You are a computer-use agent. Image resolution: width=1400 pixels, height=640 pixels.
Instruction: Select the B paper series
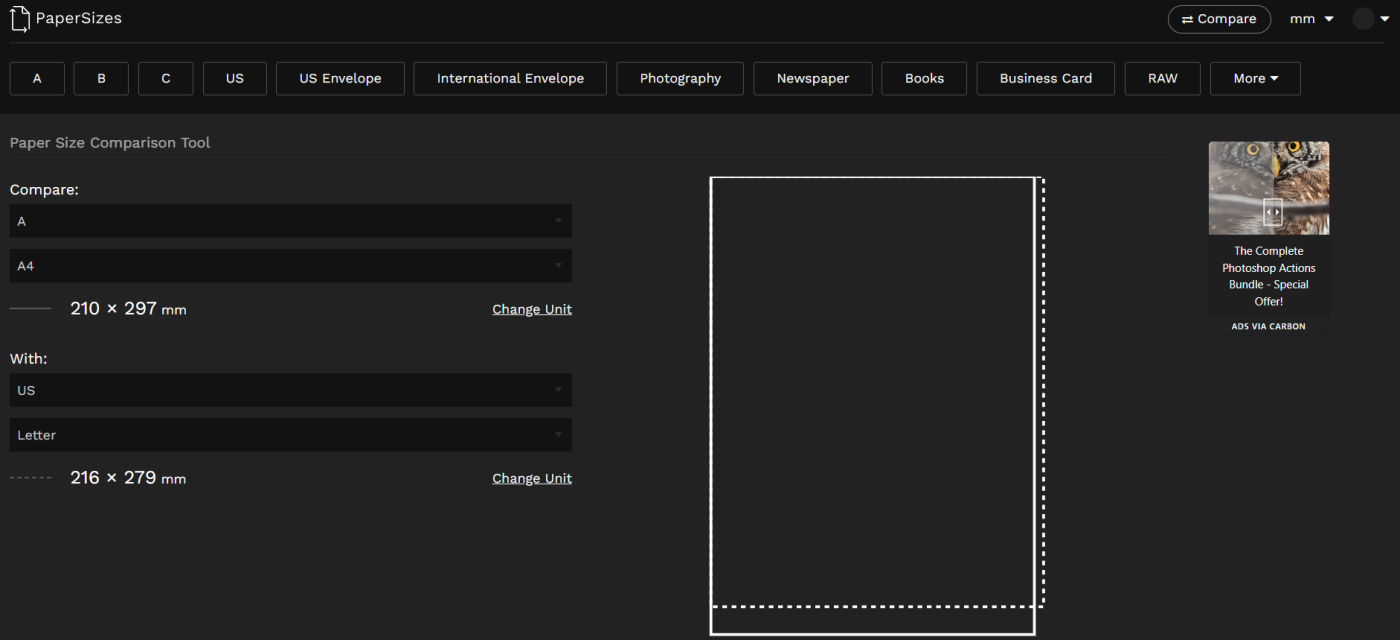click(x=101, y=78)
